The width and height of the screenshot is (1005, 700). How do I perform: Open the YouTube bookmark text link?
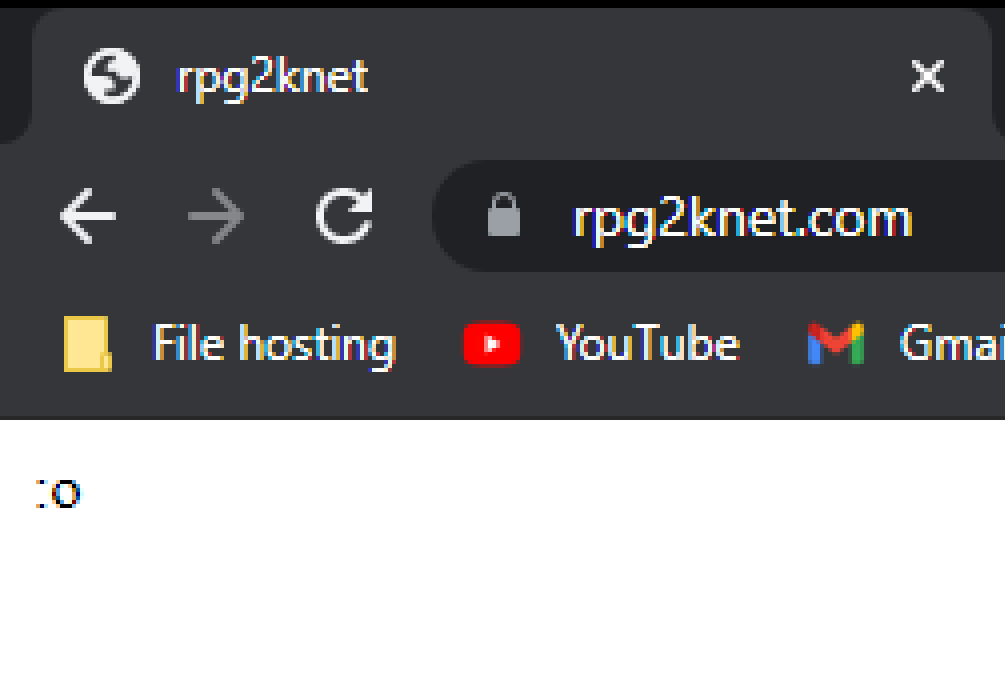[647, 343]
